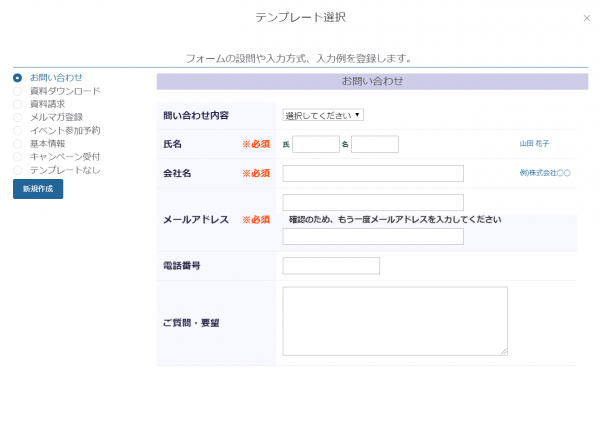Focus the 会社名 text field
600x424 pixels.
(x=359, y=173)
